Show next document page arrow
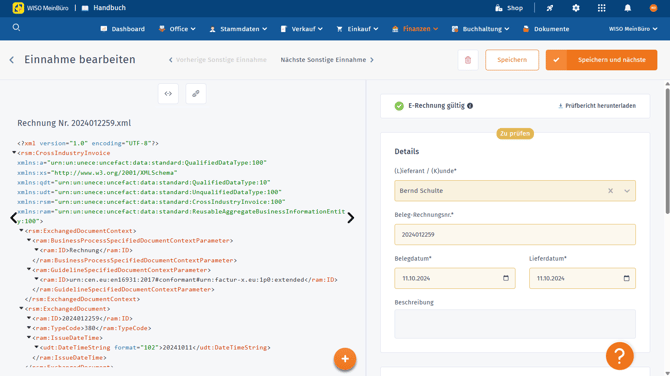The image size is (670, 376). [x=350, y=218]
